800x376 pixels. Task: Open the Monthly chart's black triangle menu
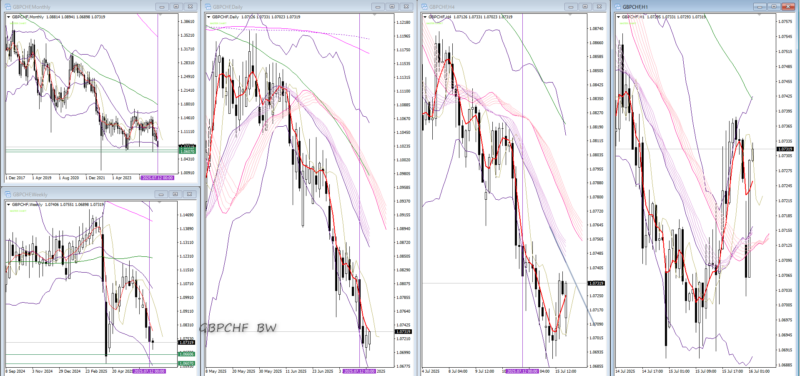click(8, 16)
